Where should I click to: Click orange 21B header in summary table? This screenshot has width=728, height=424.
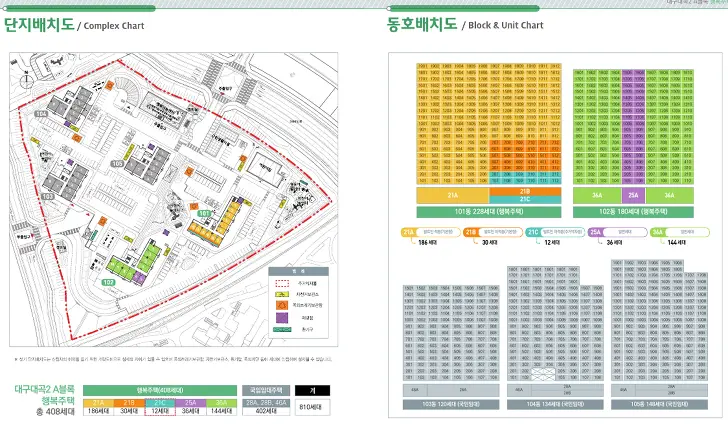(129, 403)
